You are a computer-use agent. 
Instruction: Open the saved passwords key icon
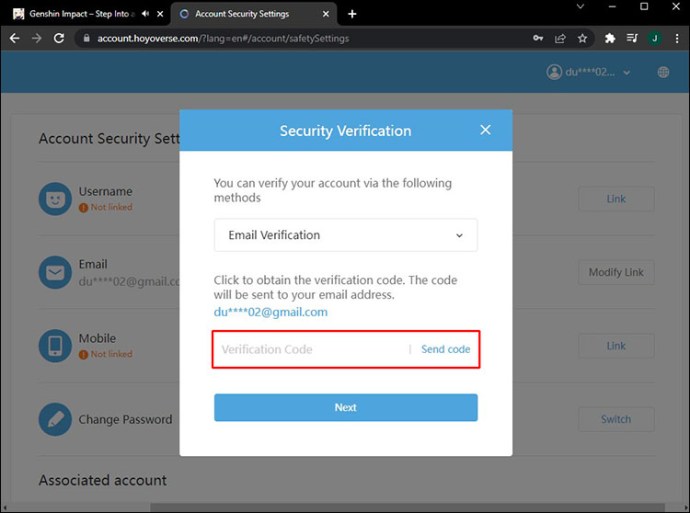click(x=538, y=38)
